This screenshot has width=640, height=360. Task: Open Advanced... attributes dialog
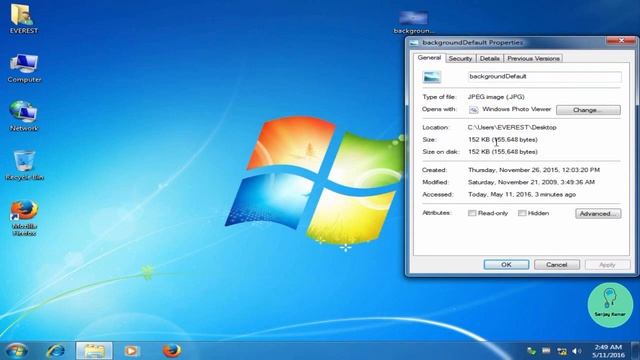598,213
